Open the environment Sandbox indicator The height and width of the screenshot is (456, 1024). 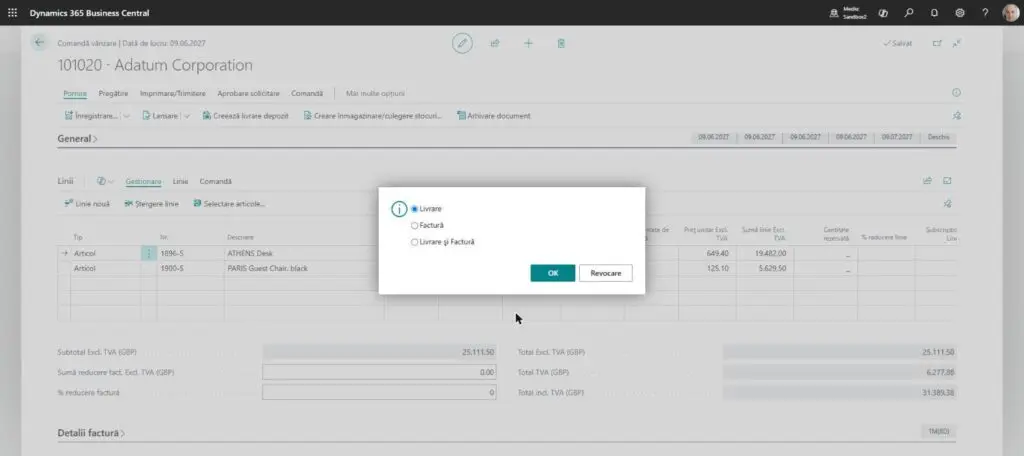click(x=848, y=12)
